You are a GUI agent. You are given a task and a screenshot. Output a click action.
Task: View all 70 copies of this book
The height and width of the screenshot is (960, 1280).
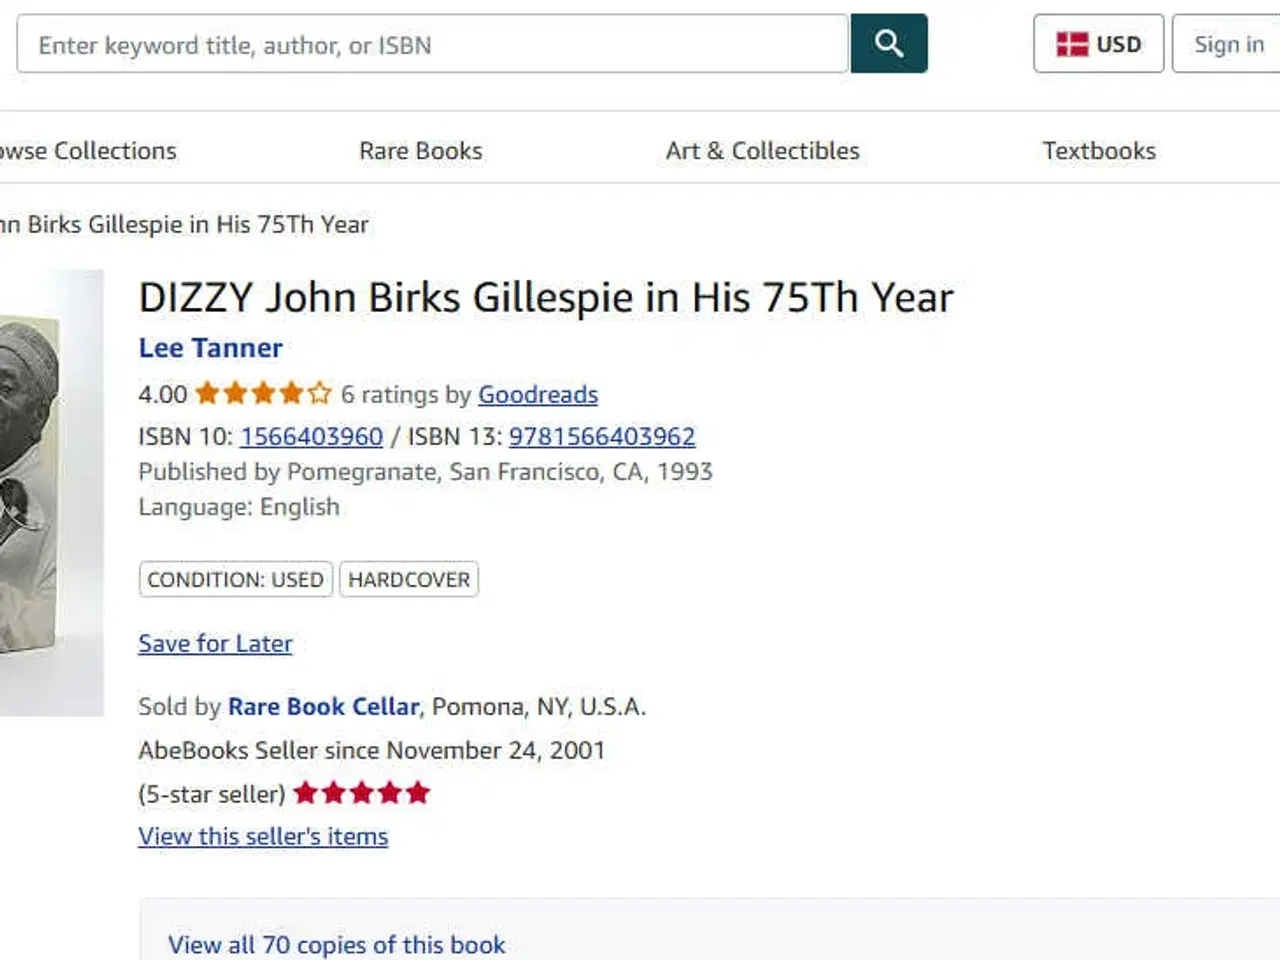coord(336,944)
